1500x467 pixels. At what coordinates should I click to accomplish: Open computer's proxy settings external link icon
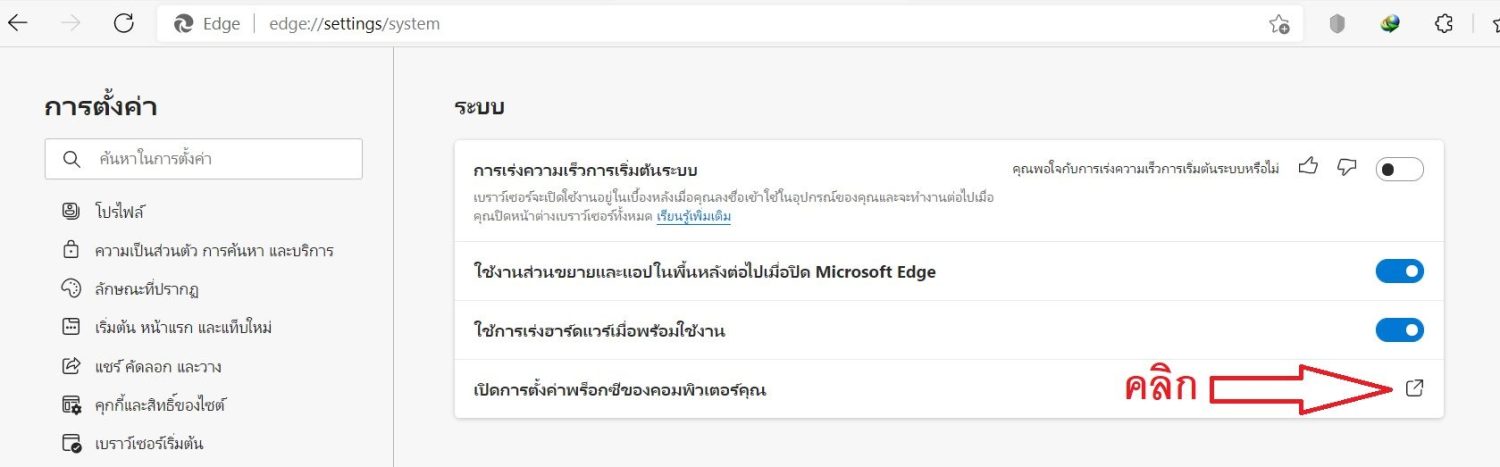(1414, 389)
